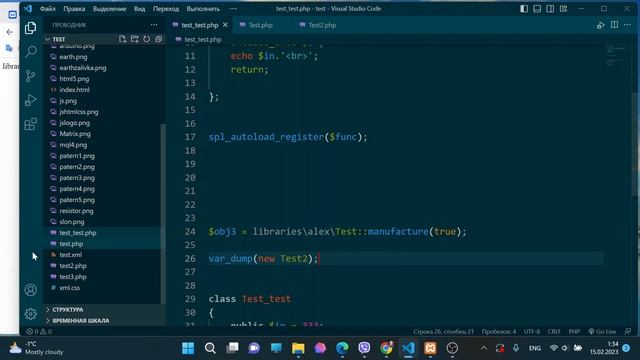Select the test_test.php editor tab

[200, 25]
